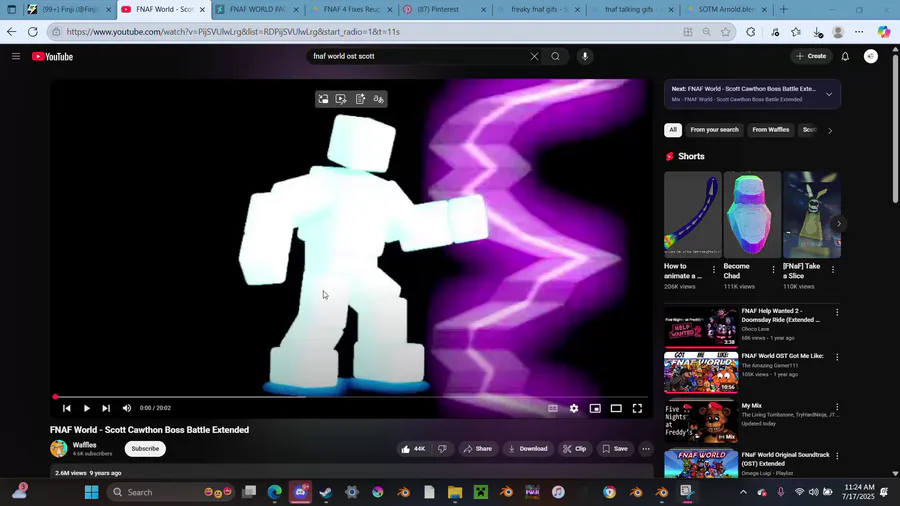Mute the video with the volume icon

point(127,408)
